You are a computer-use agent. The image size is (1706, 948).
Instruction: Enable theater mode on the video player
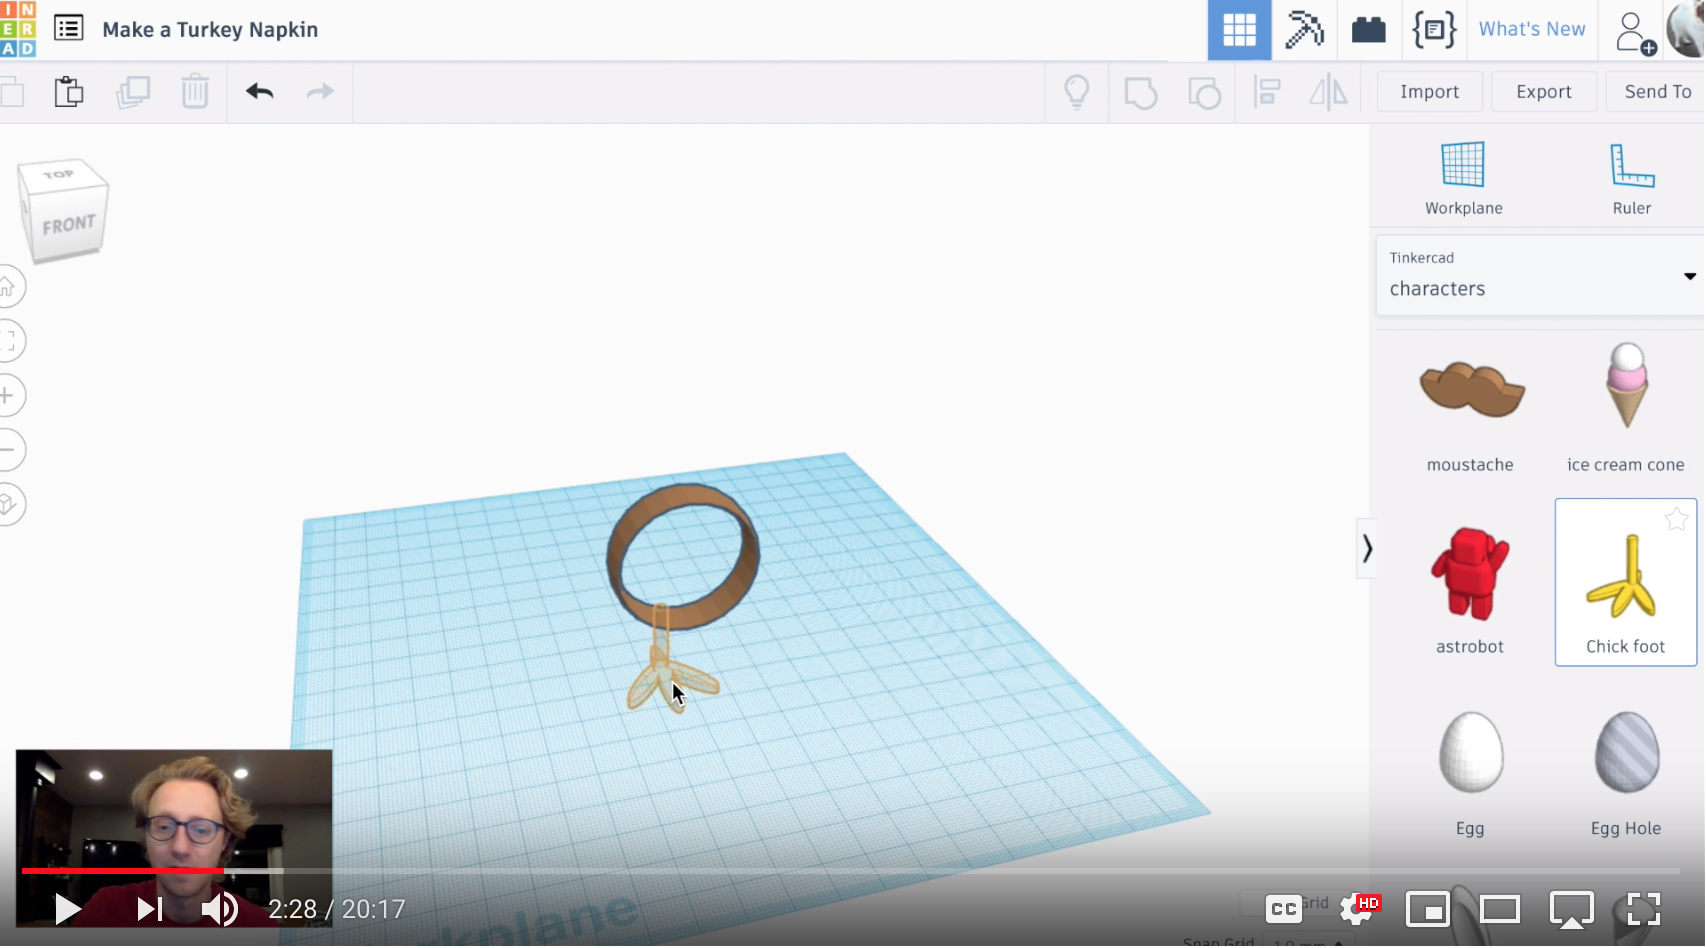(1499, 909)
